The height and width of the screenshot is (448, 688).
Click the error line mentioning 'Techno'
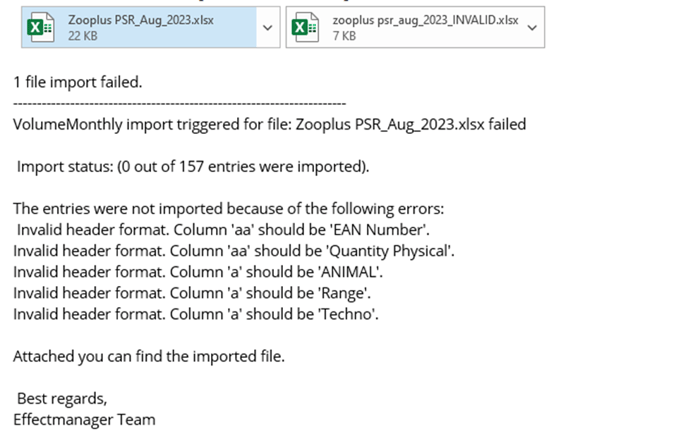(196, 314)
